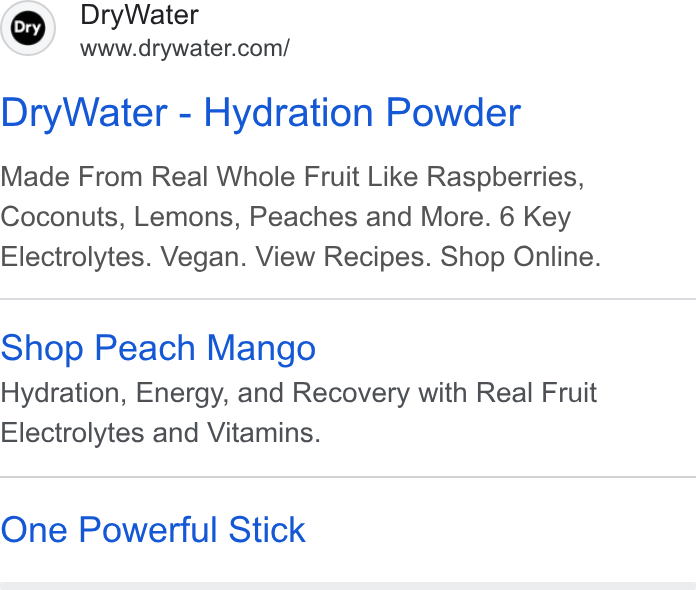Click the DryWater site name

click(139, 16)
